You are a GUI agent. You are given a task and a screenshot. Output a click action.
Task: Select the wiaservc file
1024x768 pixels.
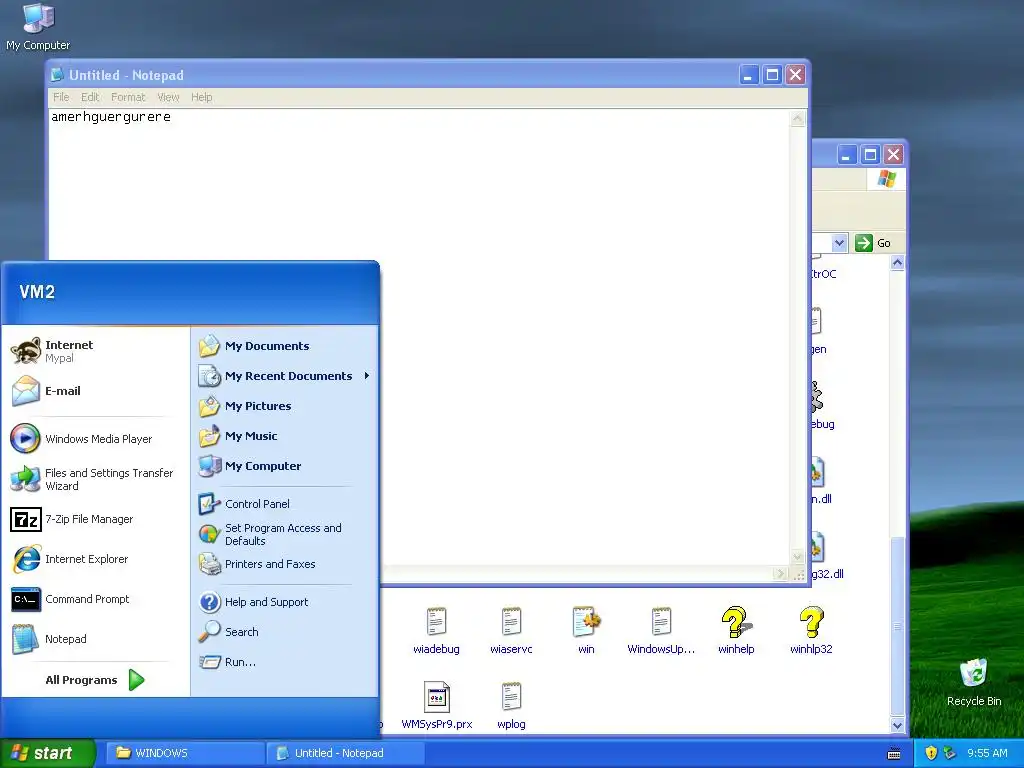[x=511, y=631]
